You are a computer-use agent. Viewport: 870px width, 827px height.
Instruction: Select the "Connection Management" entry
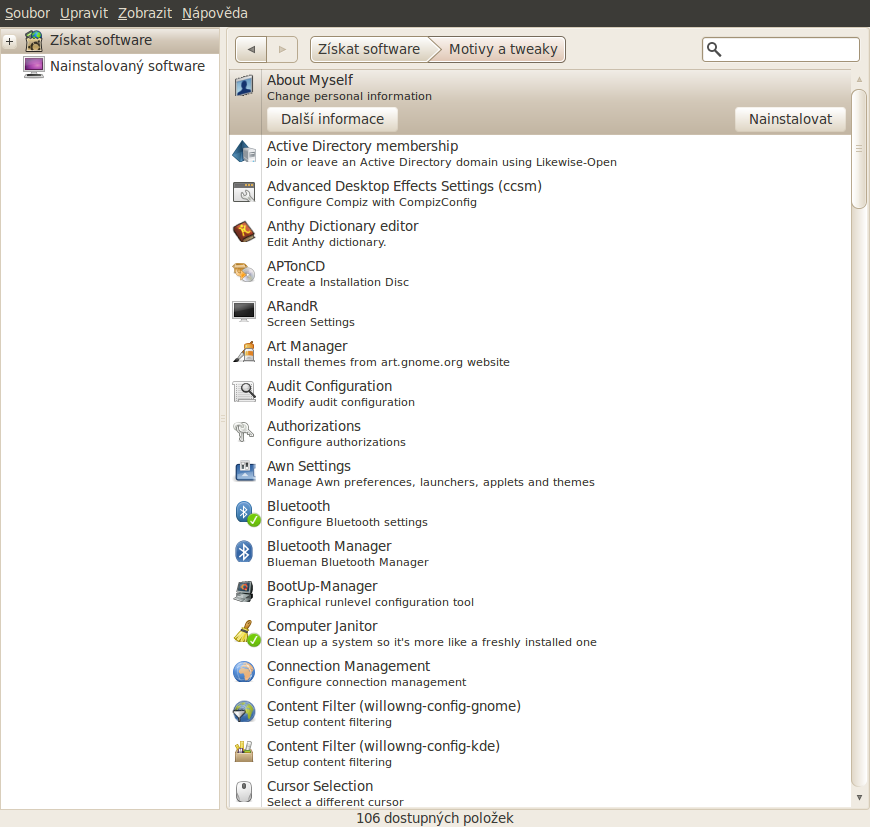point(540,673)
